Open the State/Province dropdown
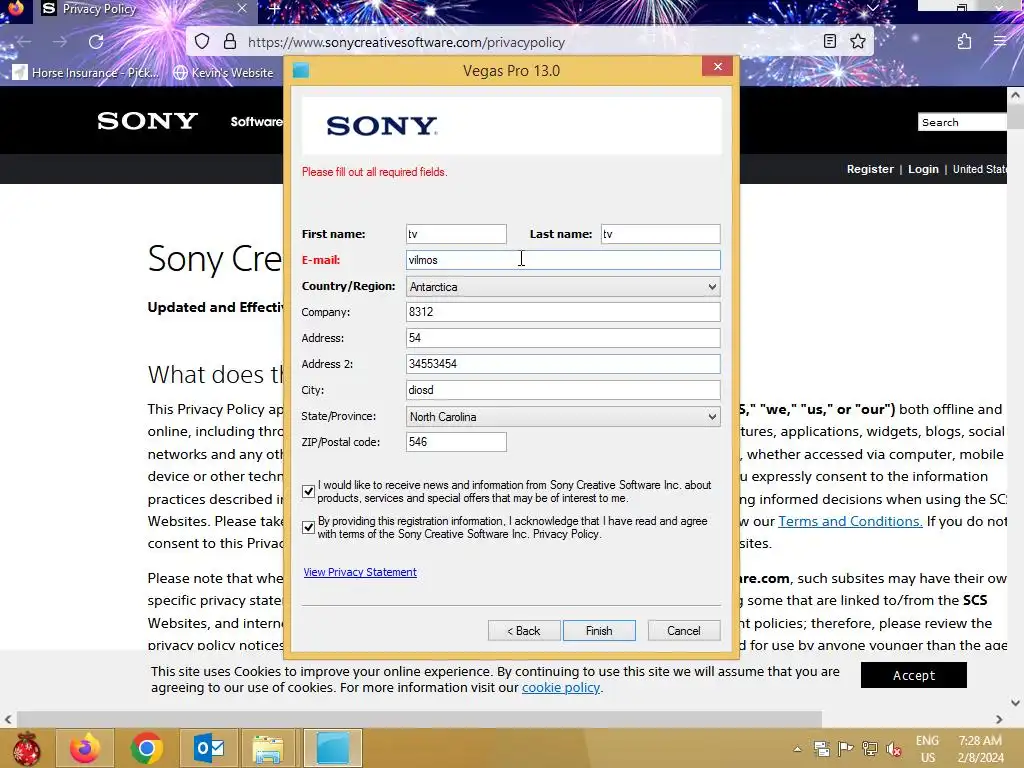This screenshot has height=768, width=1024. (563, 417)
